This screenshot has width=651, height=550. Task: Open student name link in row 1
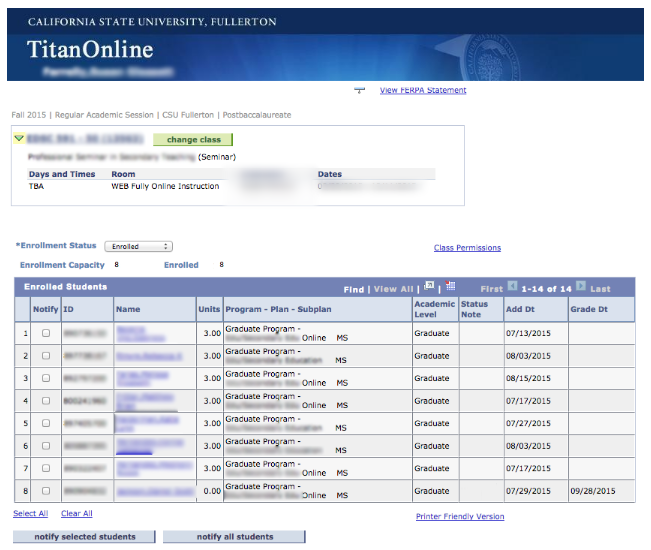coord(140,334)
